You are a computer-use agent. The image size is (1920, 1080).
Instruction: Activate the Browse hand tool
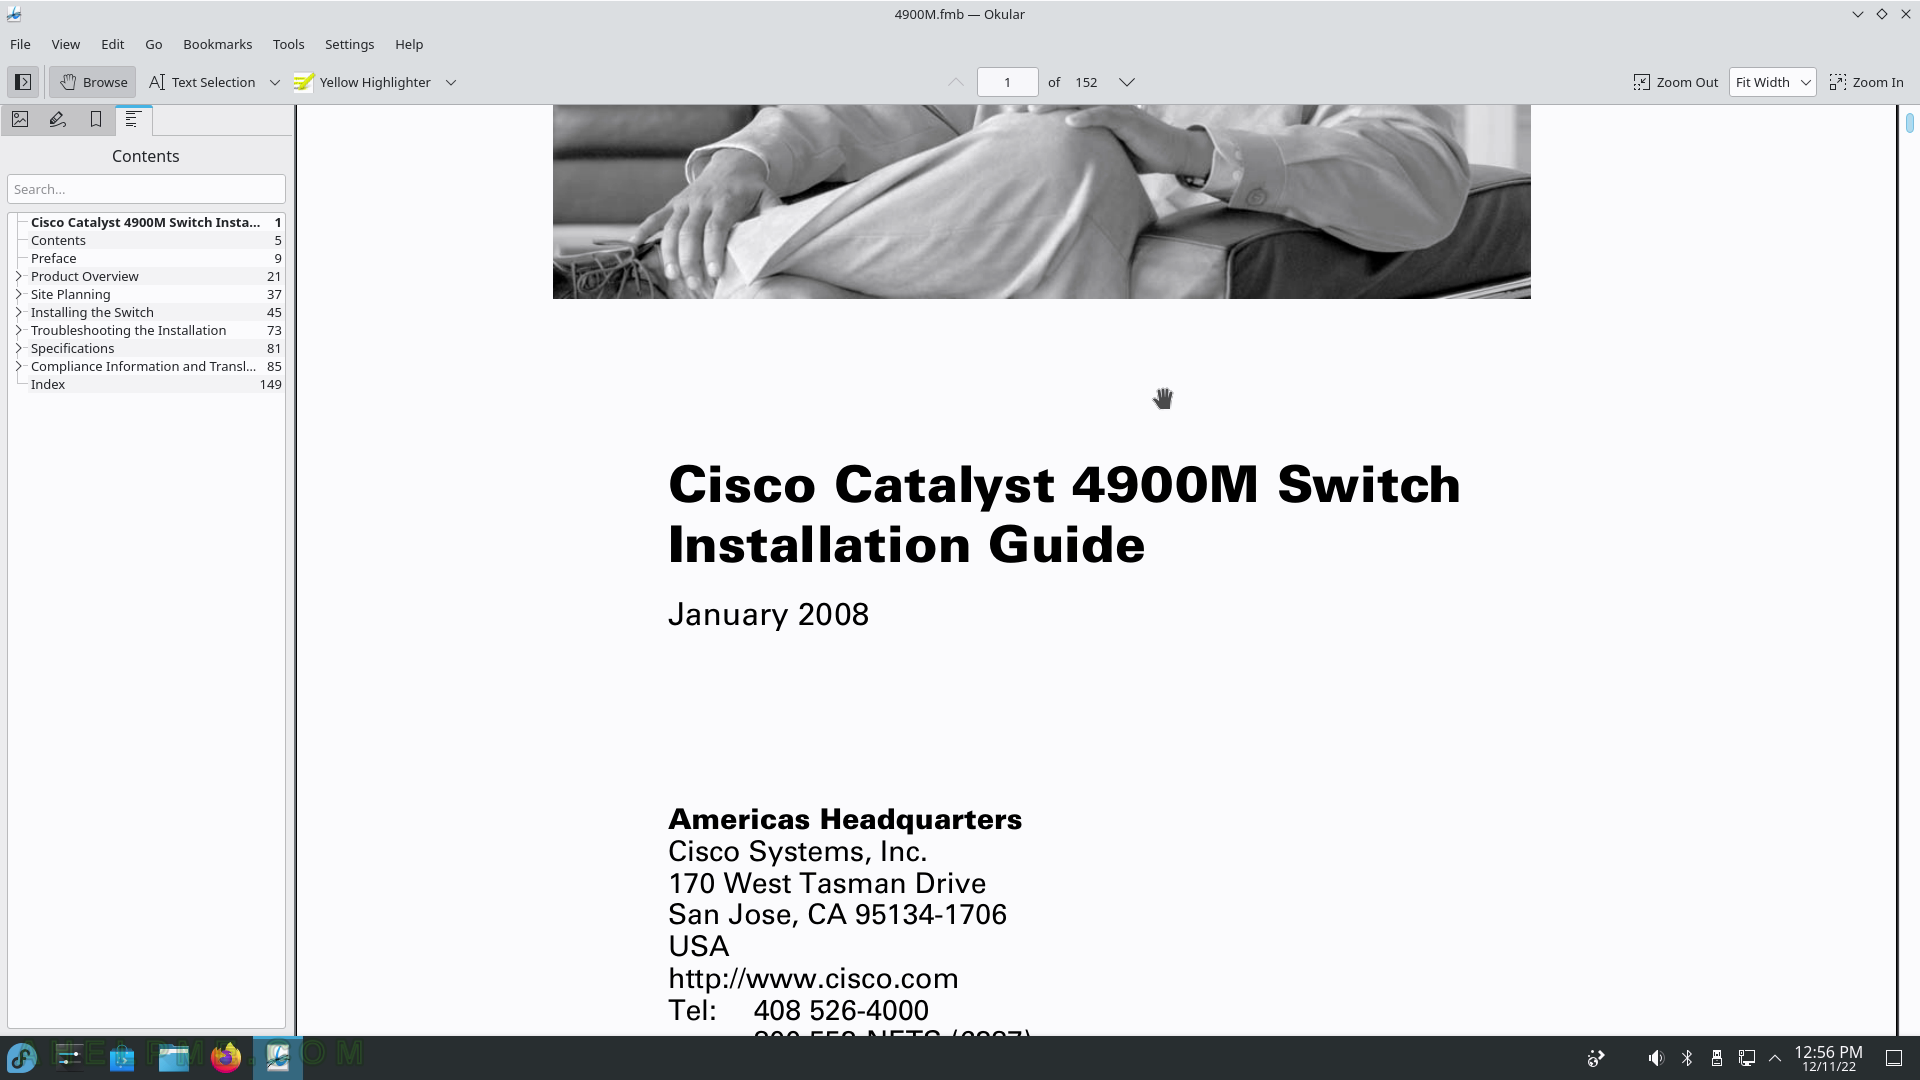tap(93, 82)
